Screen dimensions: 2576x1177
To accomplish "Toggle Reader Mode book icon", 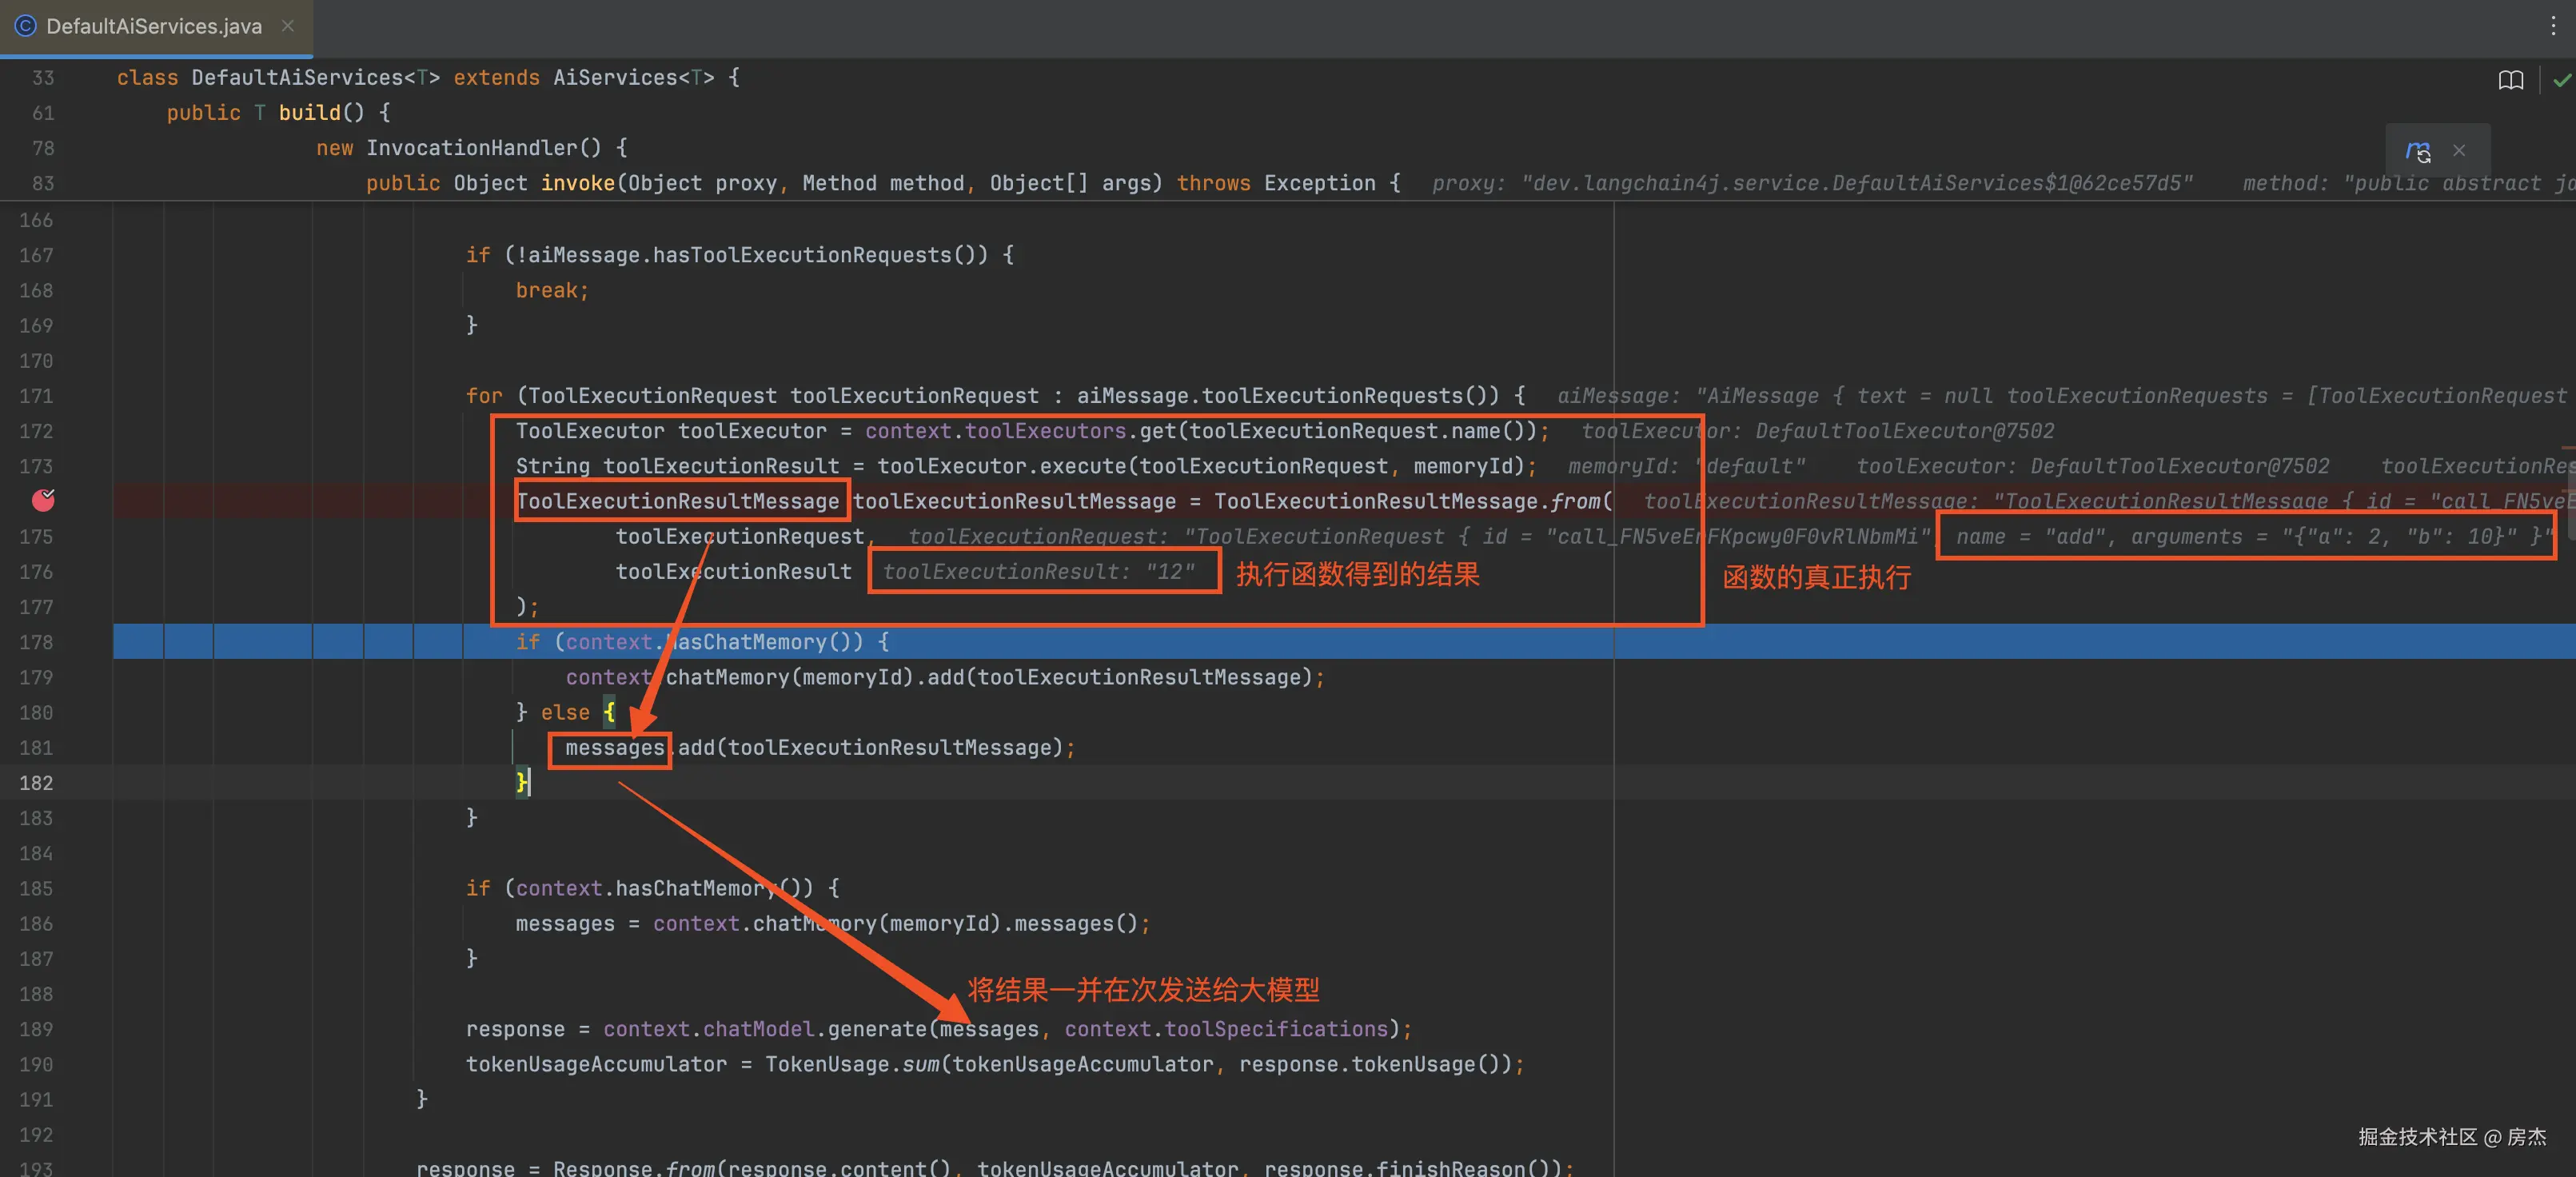I will pos(2510,80).
